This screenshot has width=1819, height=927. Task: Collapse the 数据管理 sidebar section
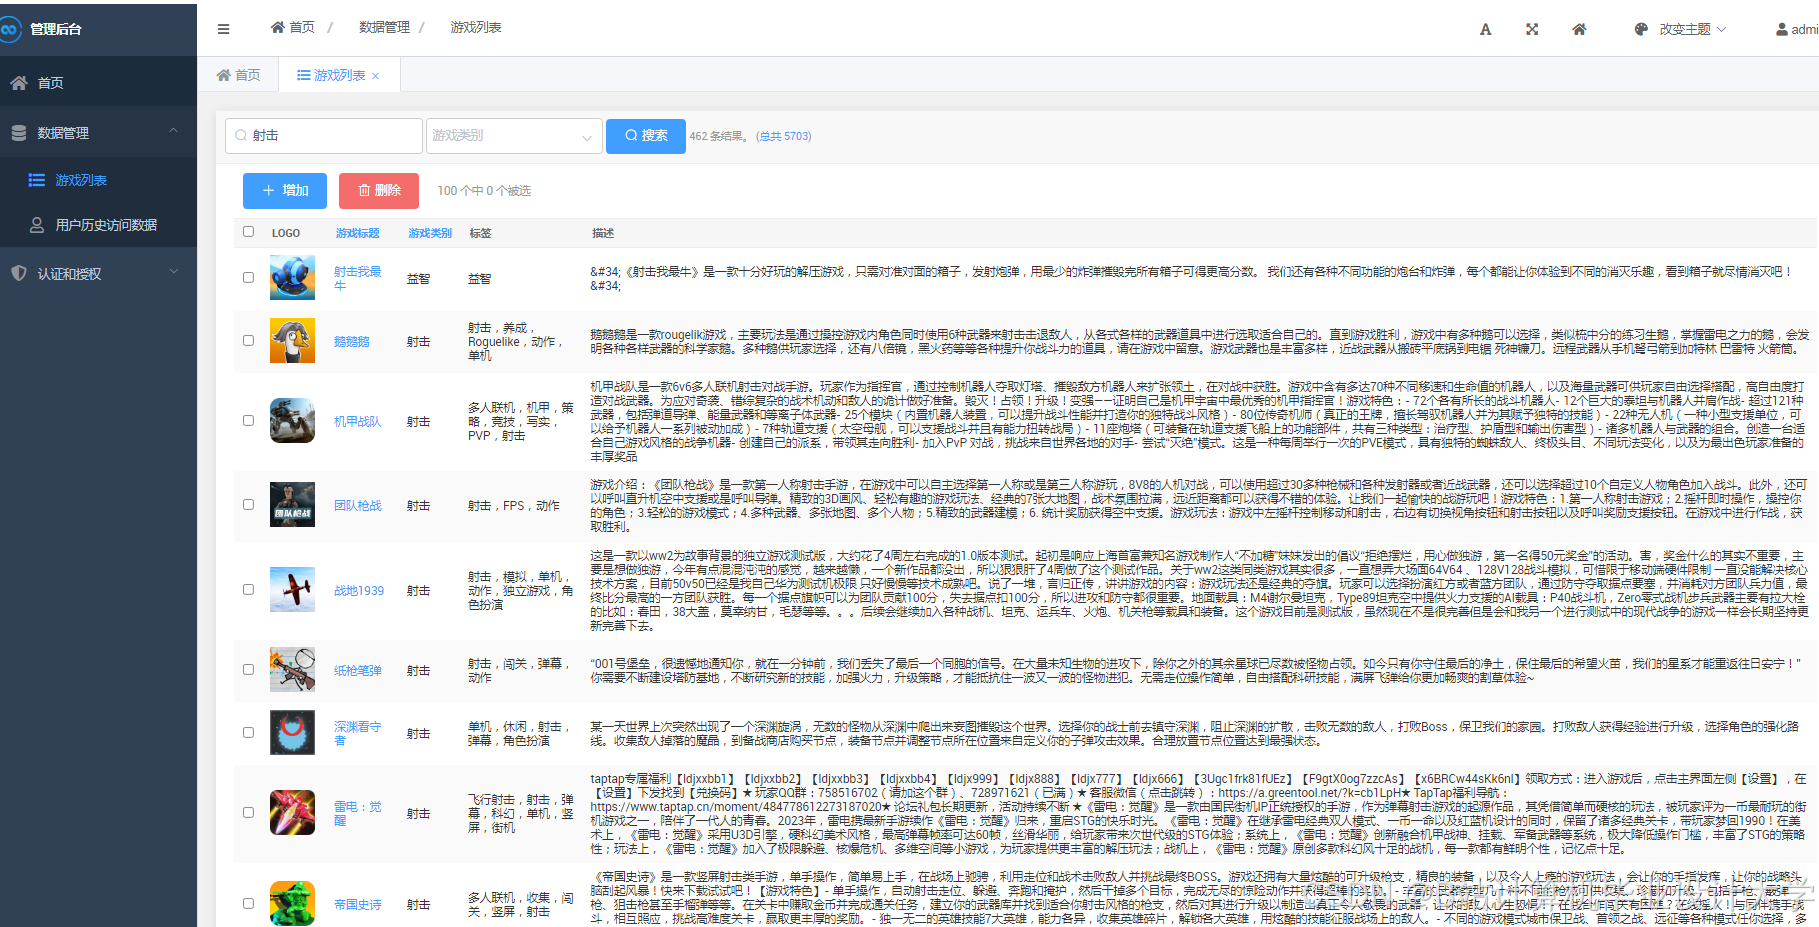pos(173,131)
